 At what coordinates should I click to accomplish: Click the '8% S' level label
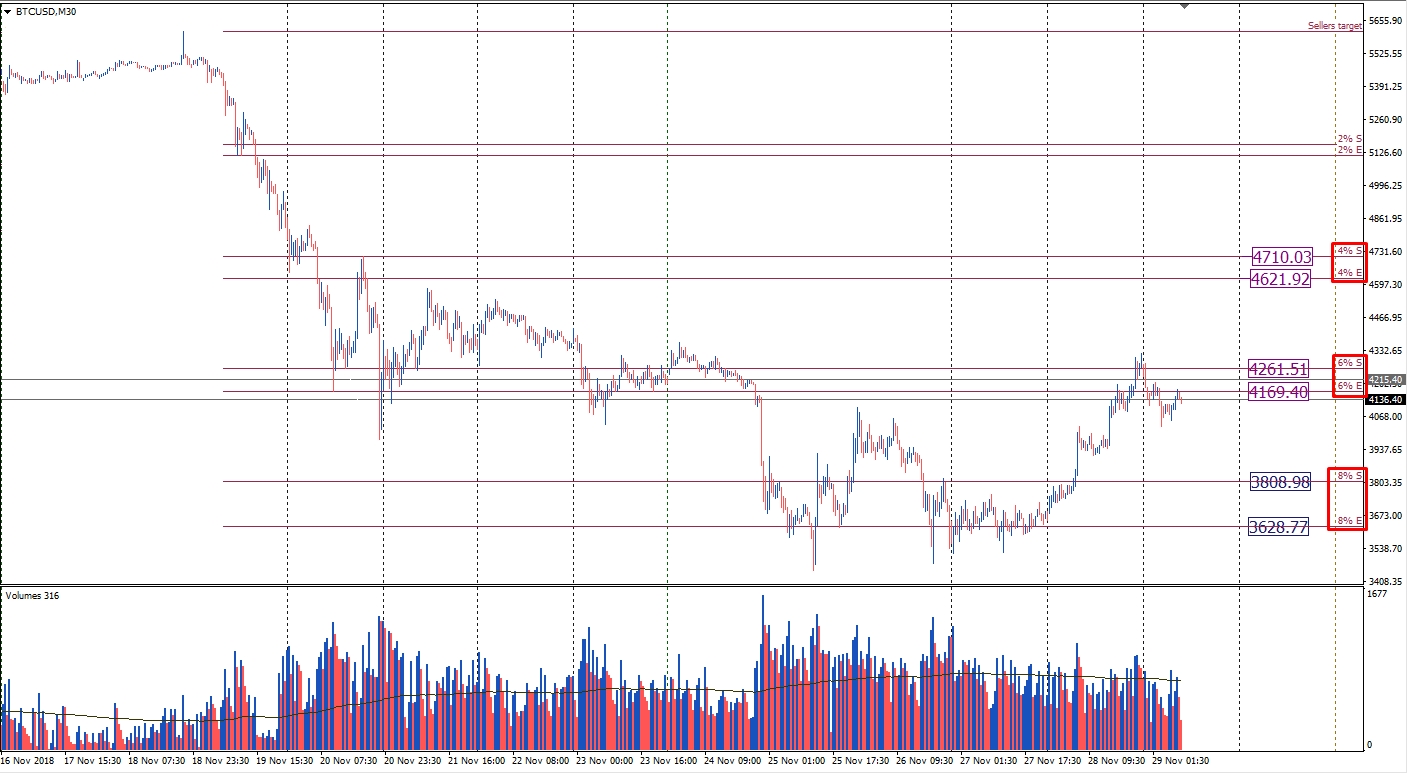1350,476
